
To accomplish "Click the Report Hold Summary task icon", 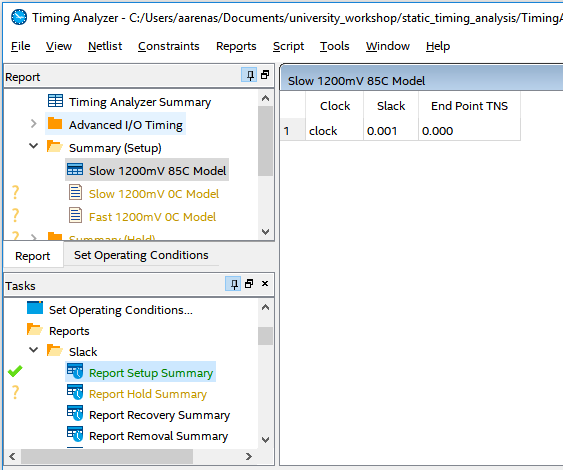I will tap(75, 392).
